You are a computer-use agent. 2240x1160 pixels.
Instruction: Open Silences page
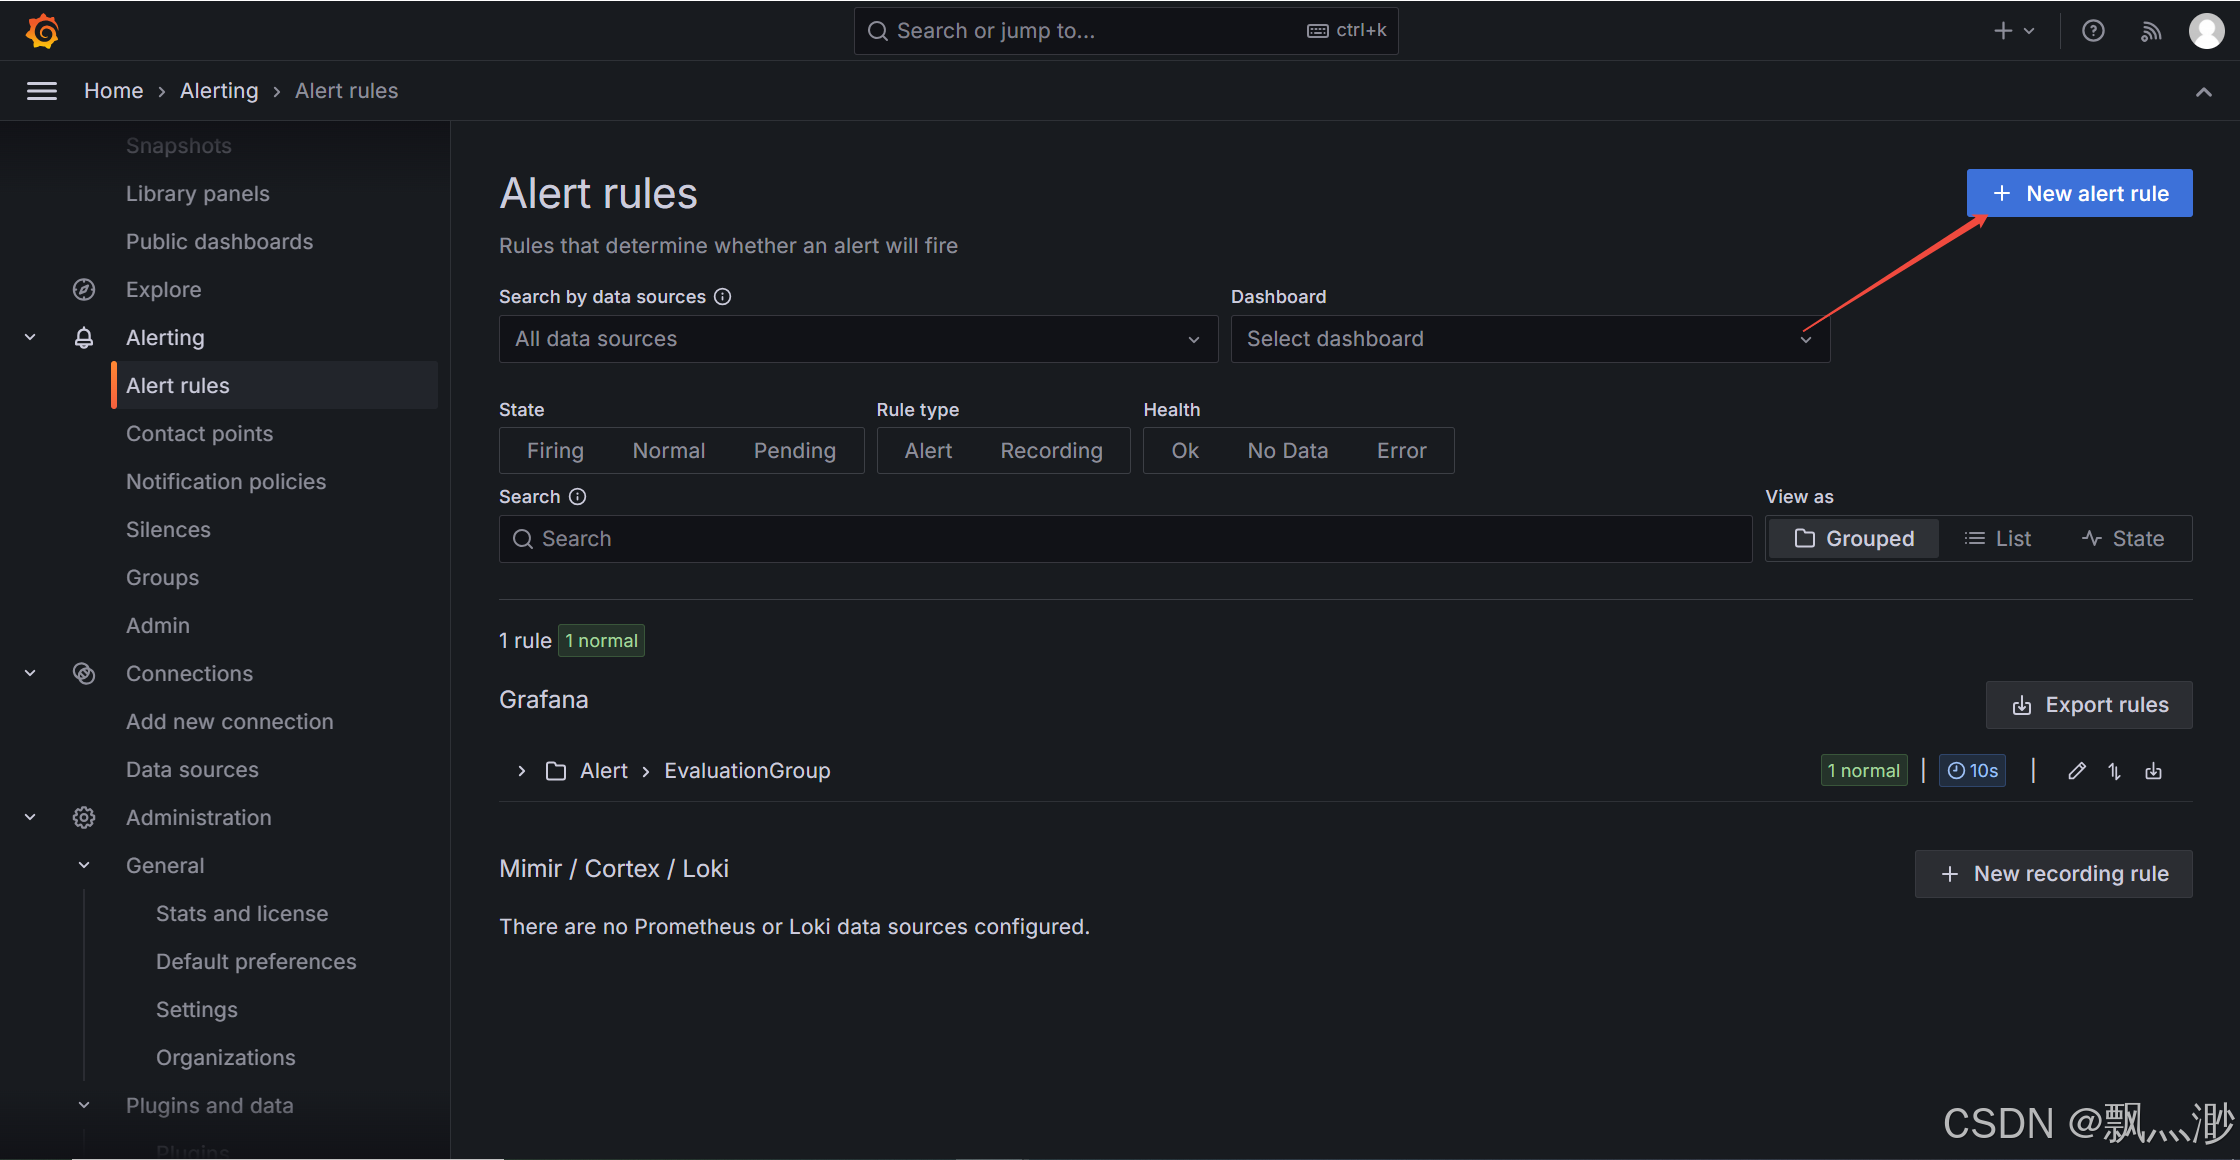click(168, 530)
